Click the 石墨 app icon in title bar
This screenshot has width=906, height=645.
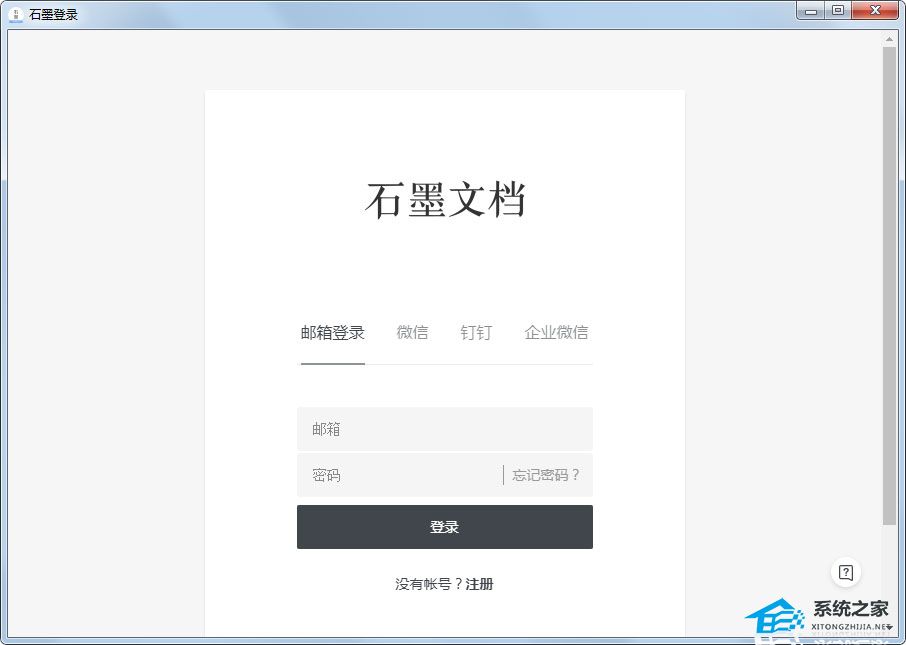[x=16, y=14]
